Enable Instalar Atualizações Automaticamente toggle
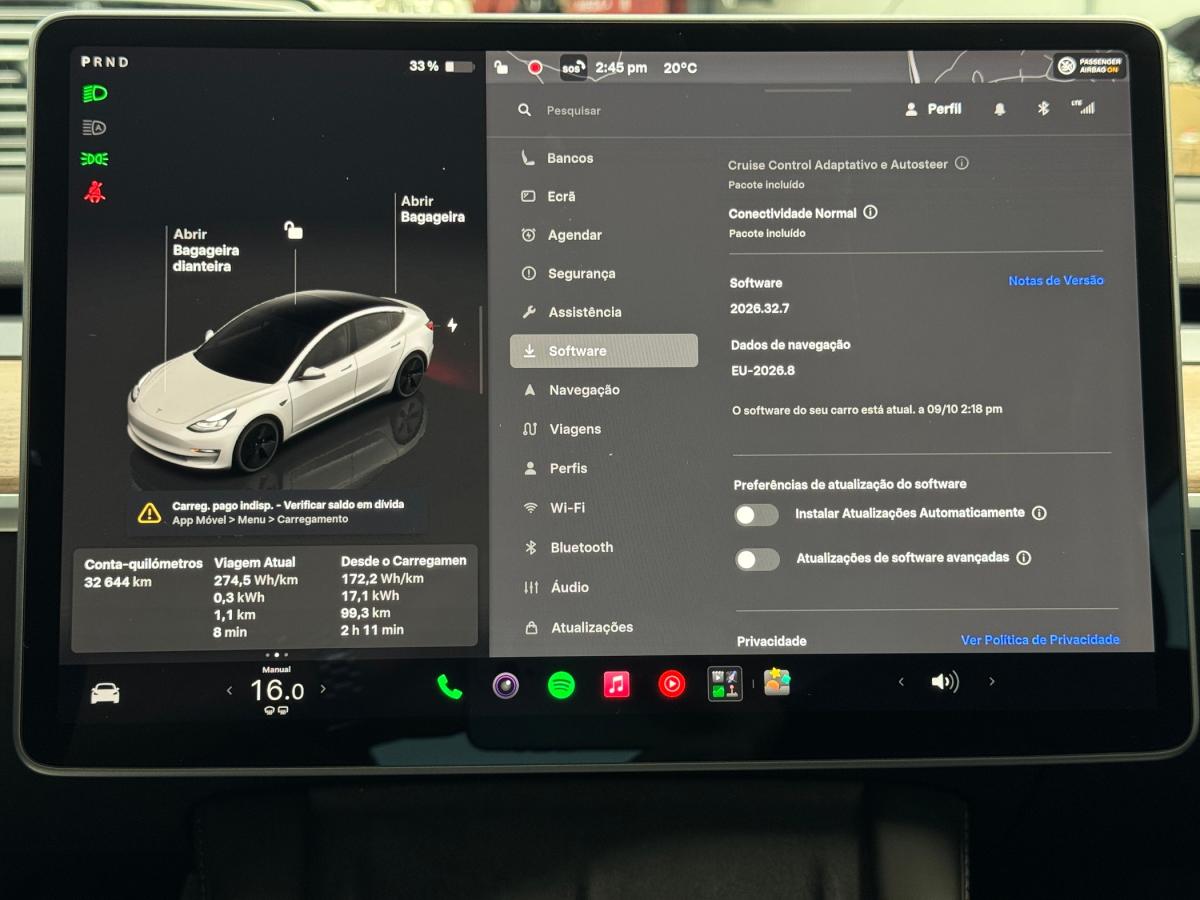This screenshot has height=900, width=1200. [x=756, y=515]
